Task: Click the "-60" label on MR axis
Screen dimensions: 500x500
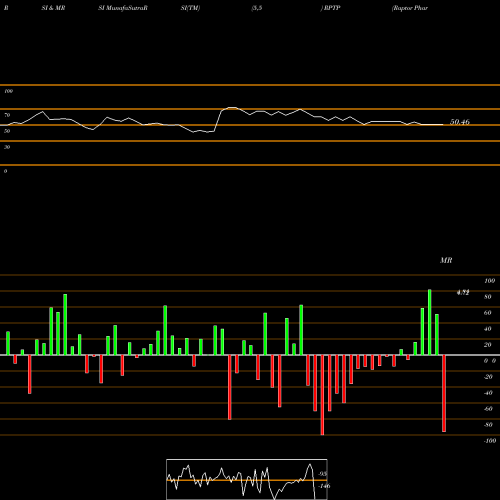Action: click(x=488, y=409)
